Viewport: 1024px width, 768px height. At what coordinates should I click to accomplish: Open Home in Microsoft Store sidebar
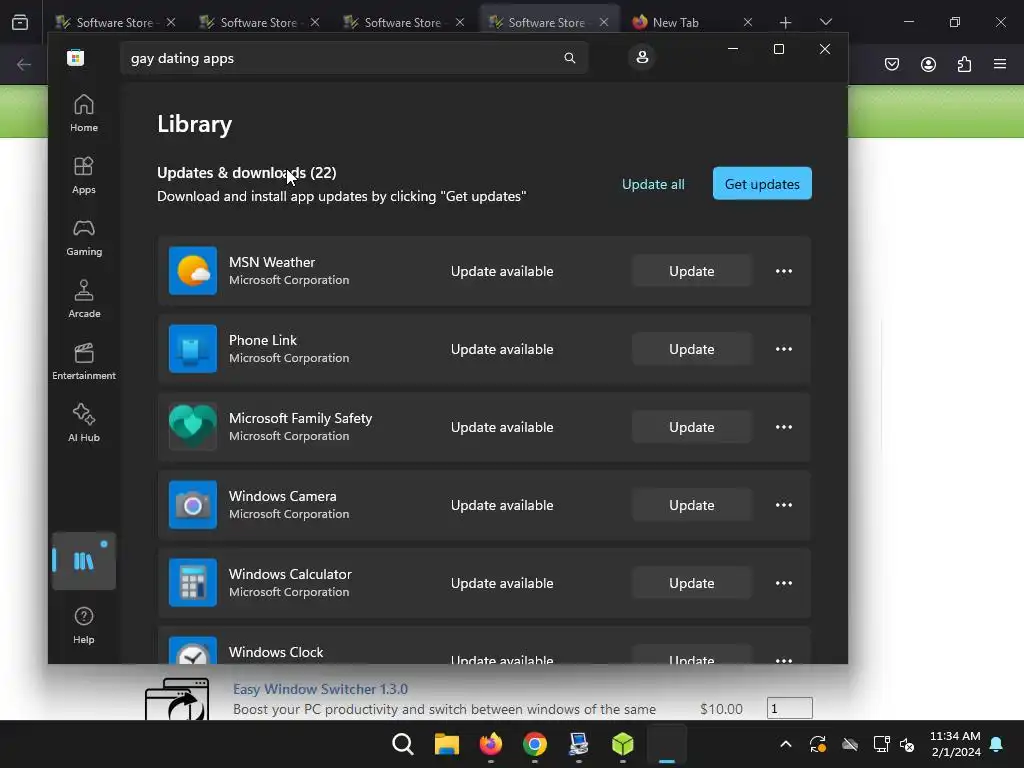tap(84, 114)
